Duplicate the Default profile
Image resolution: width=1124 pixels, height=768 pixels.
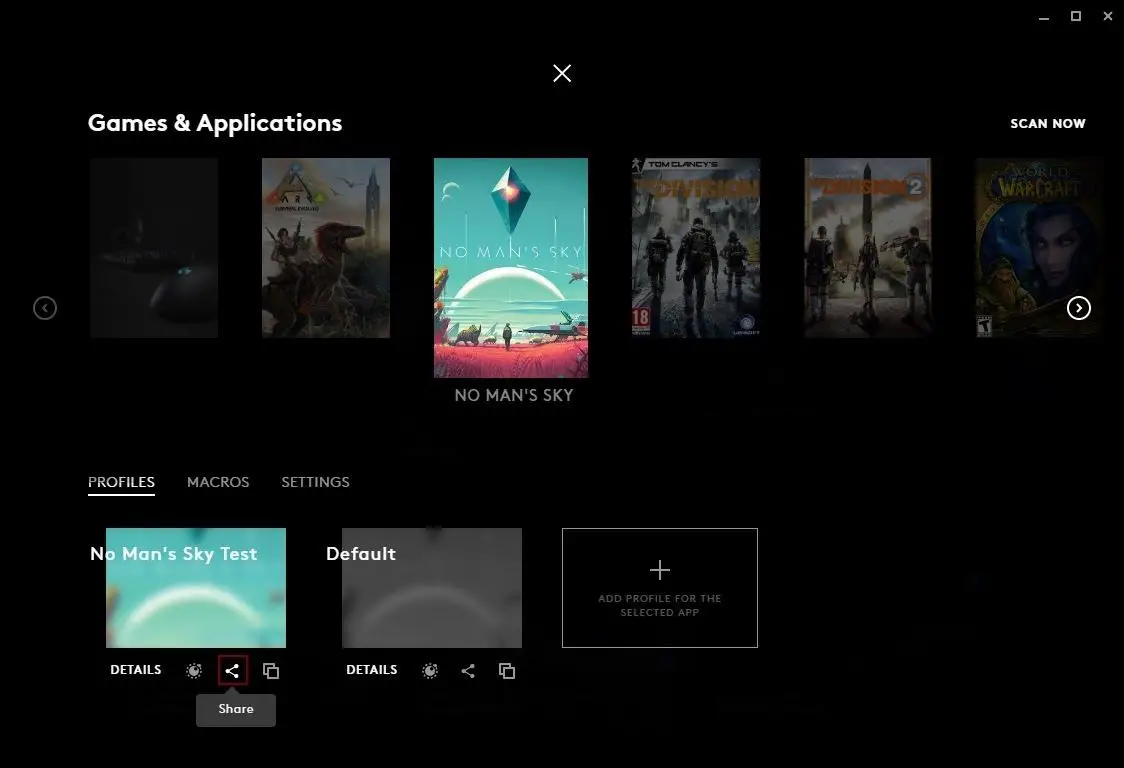click(x=507, y=670)
